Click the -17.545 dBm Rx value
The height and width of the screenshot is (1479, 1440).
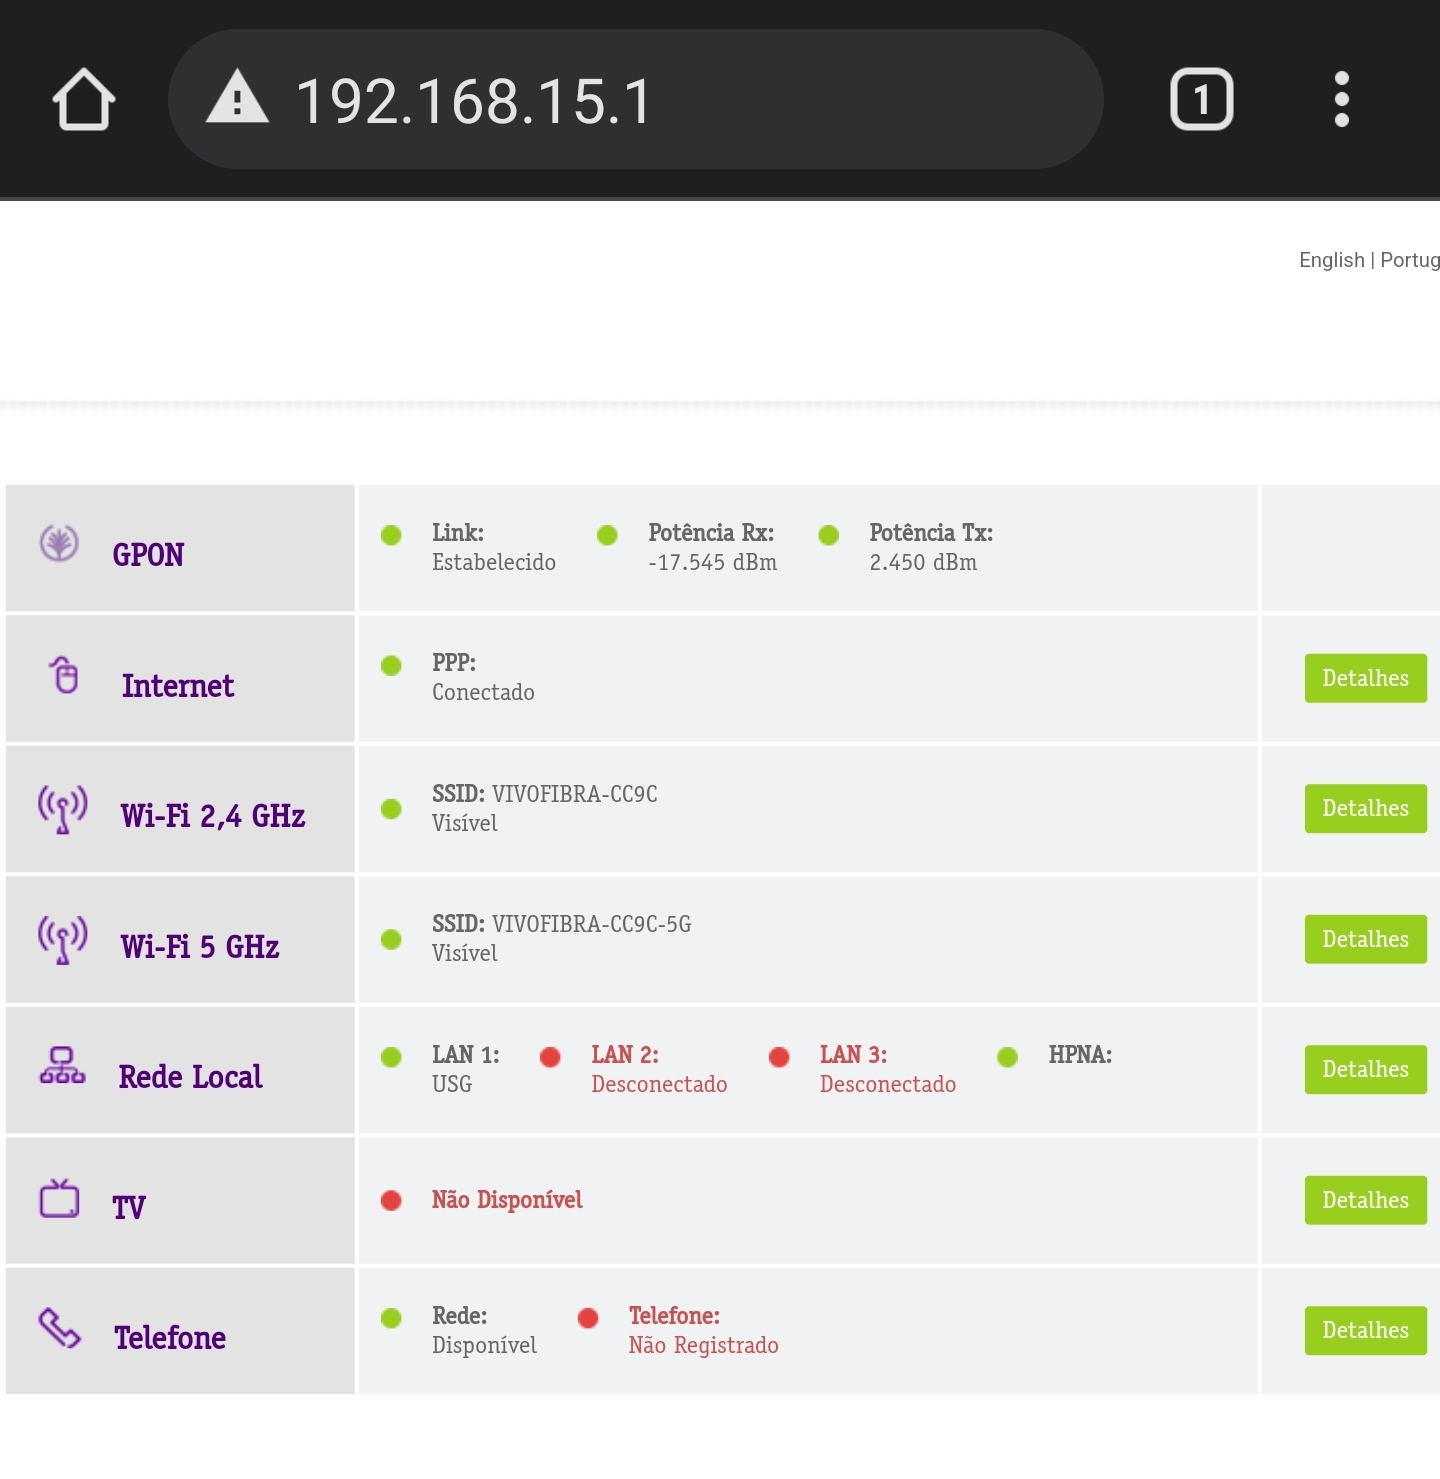(713, 563)
